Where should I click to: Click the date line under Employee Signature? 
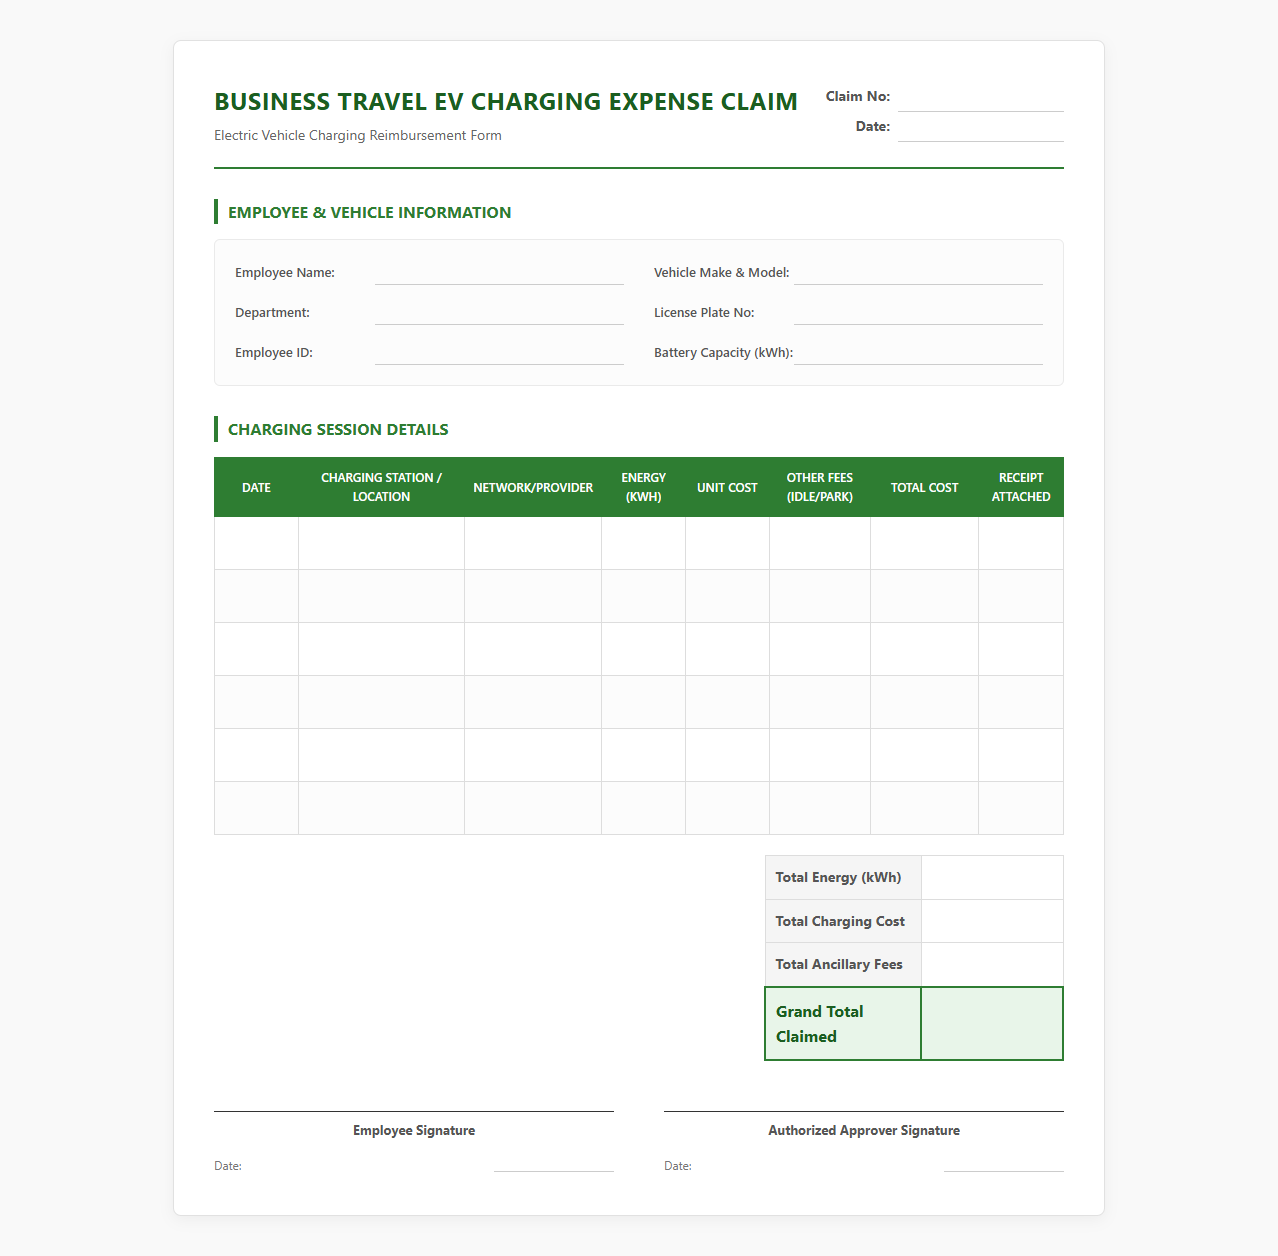click(x=554, y=1165)
